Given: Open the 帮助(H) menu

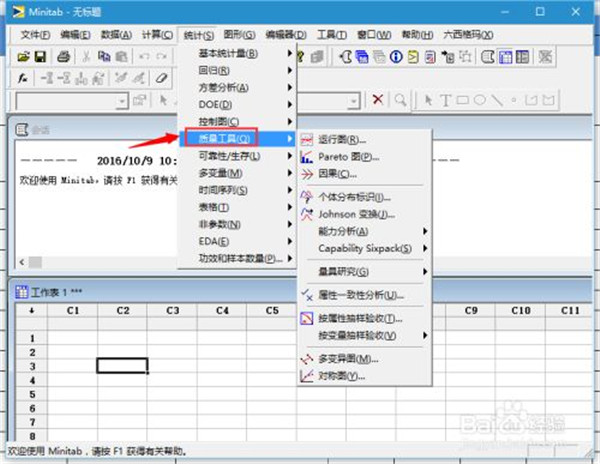Looking at the screenshot, I should click(417, 35).
